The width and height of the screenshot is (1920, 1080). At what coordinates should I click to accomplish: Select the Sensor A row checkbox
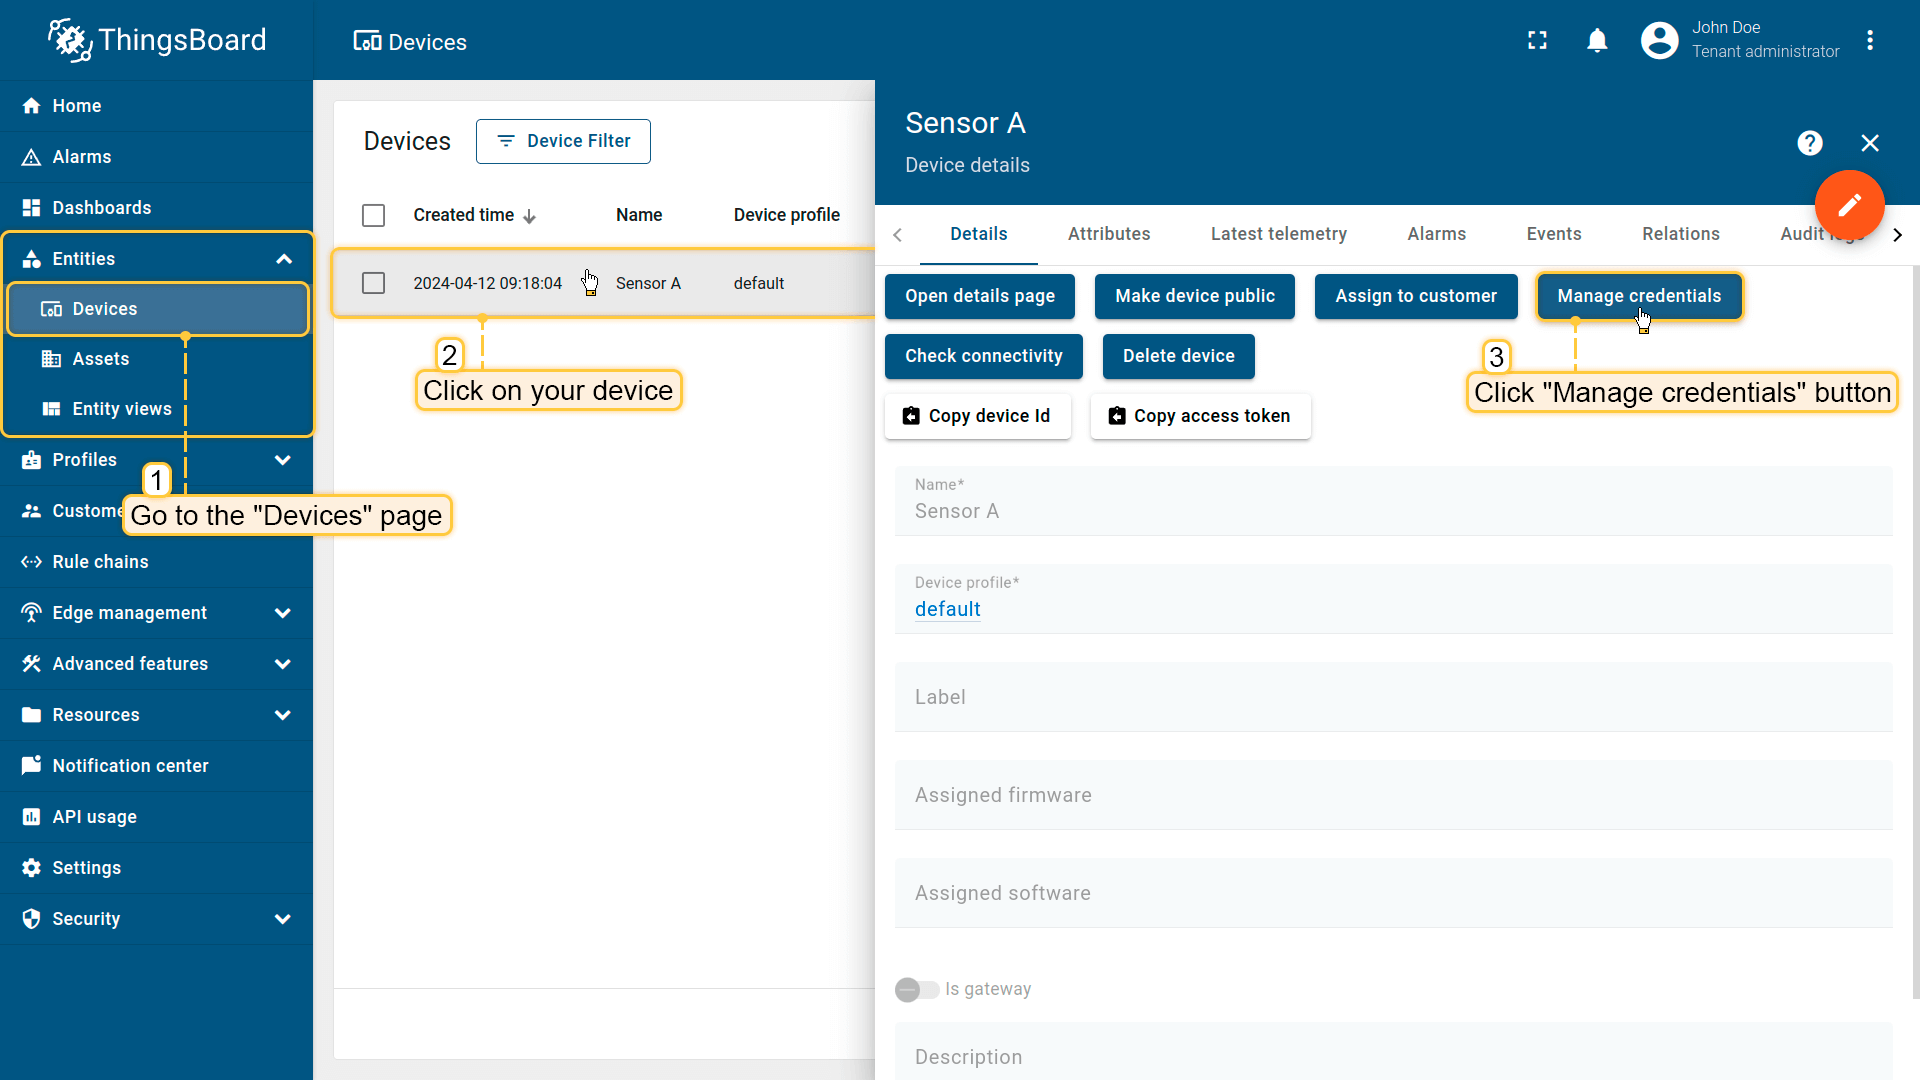[x=373, y=283]
